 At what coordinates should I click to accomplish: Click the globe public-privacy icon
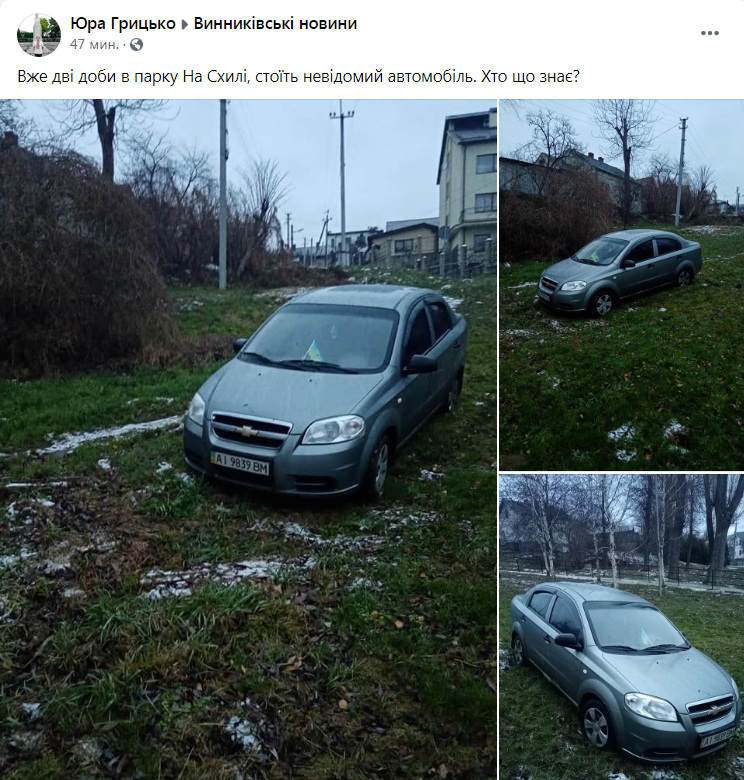click(136, 45)
